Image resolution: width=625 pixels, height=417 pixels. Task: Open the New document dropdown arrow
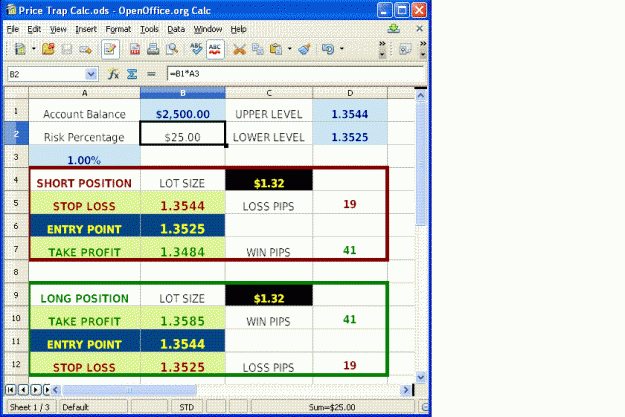click(x=33, y=49)
